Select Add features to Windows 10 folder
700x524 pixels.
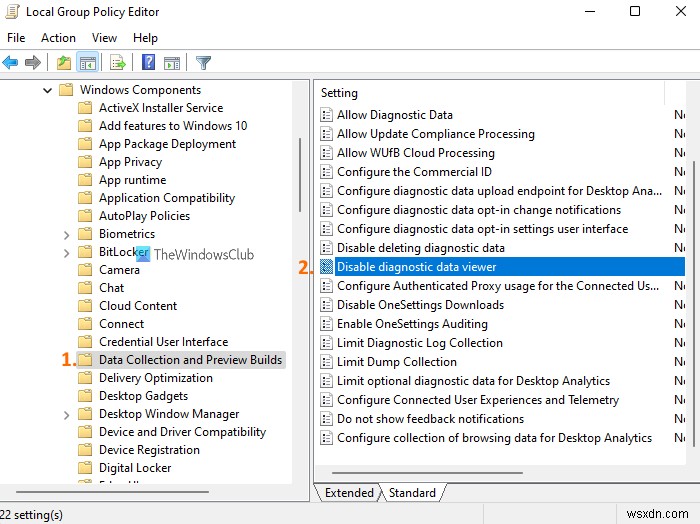click(x=173, y=126)
